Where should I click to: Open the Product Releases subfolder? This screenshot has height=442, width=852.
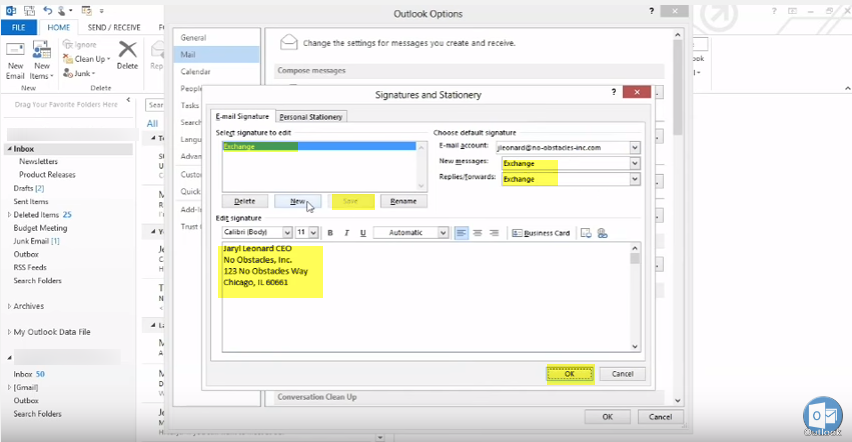point(47,175)
